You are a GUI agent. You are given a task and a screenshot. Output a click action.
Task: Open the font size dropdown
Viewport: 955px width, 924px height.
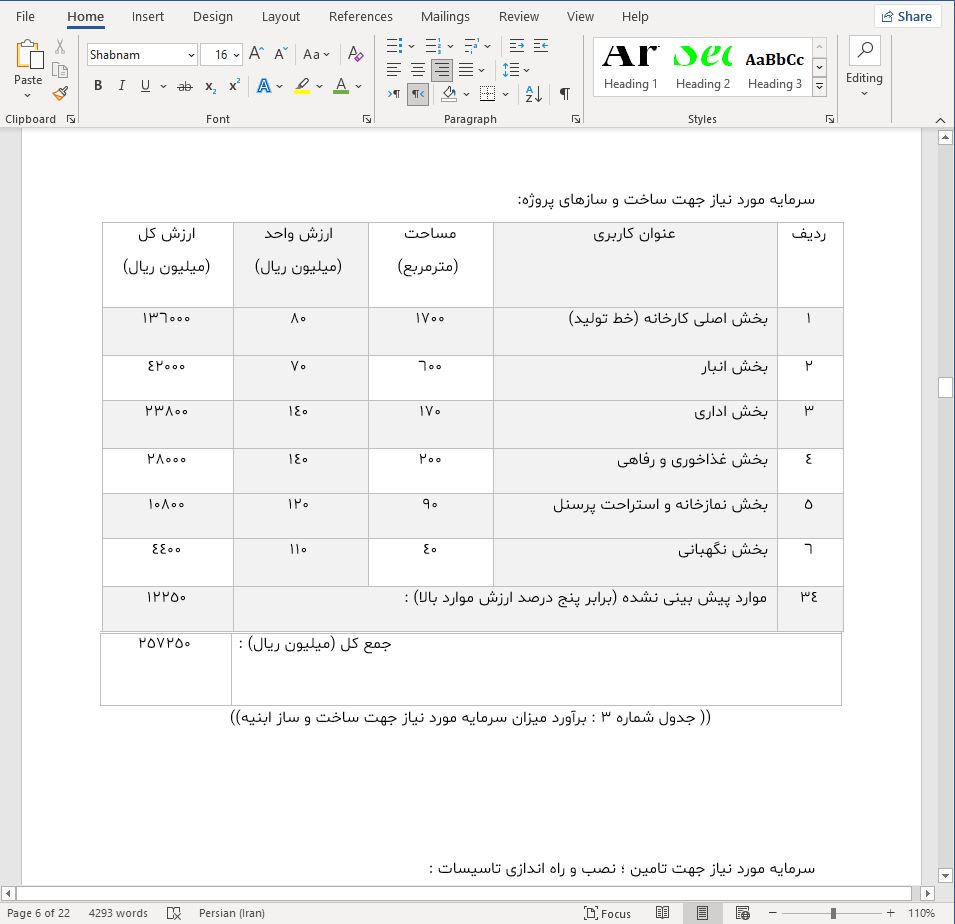[x=236, y=55]
